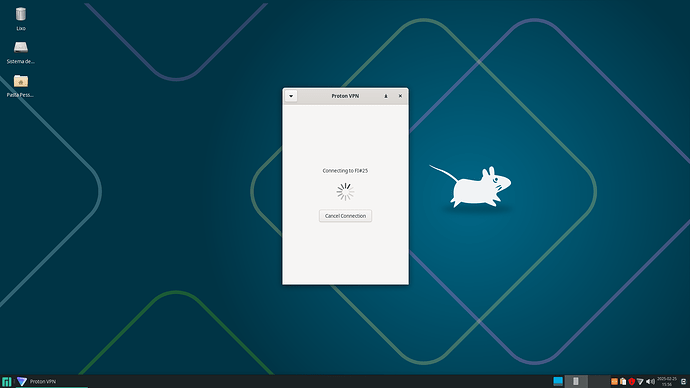Switch to the first workspace
The width and height of the screenshot is (690, 388).
click(x=576, y=381)
